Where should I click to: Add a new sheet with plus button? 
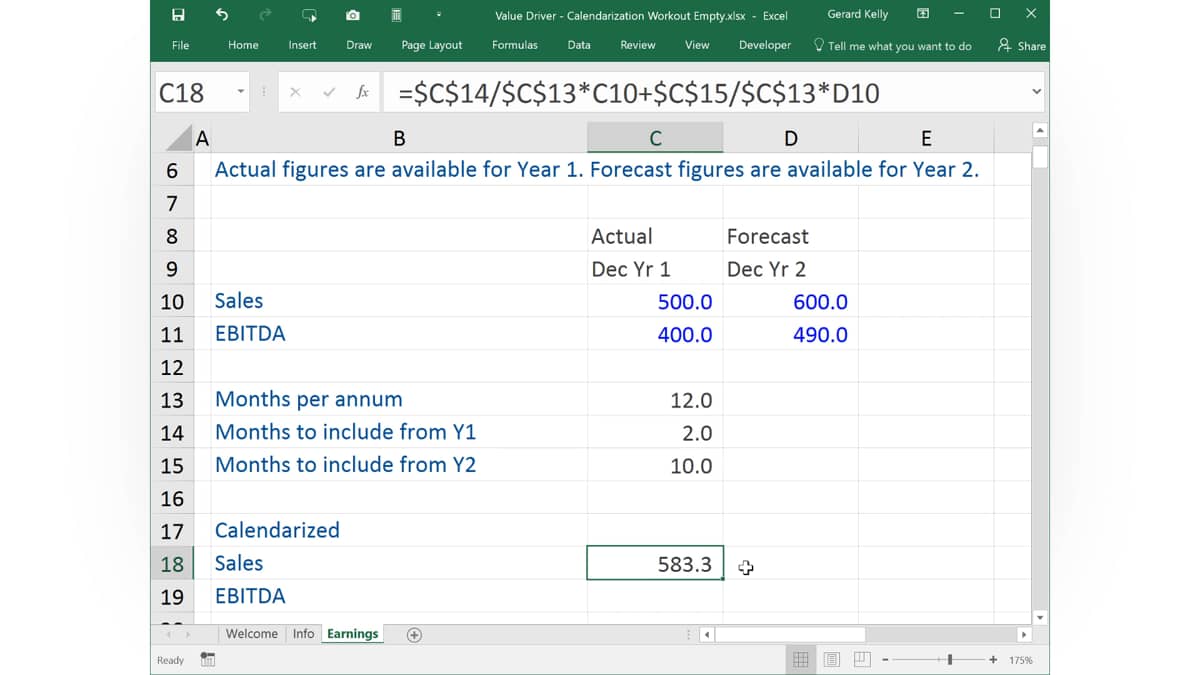414,634
